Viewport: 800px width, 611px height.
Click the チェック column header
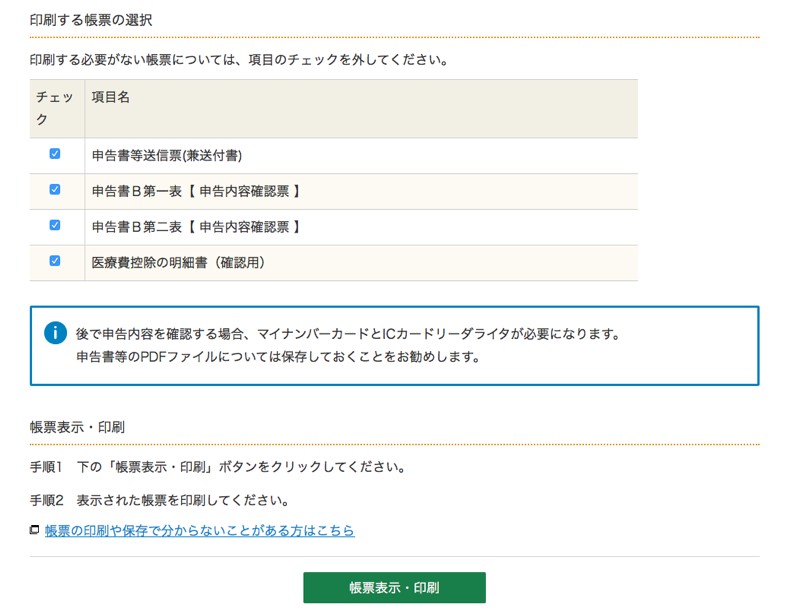click(x=53, y=106)
